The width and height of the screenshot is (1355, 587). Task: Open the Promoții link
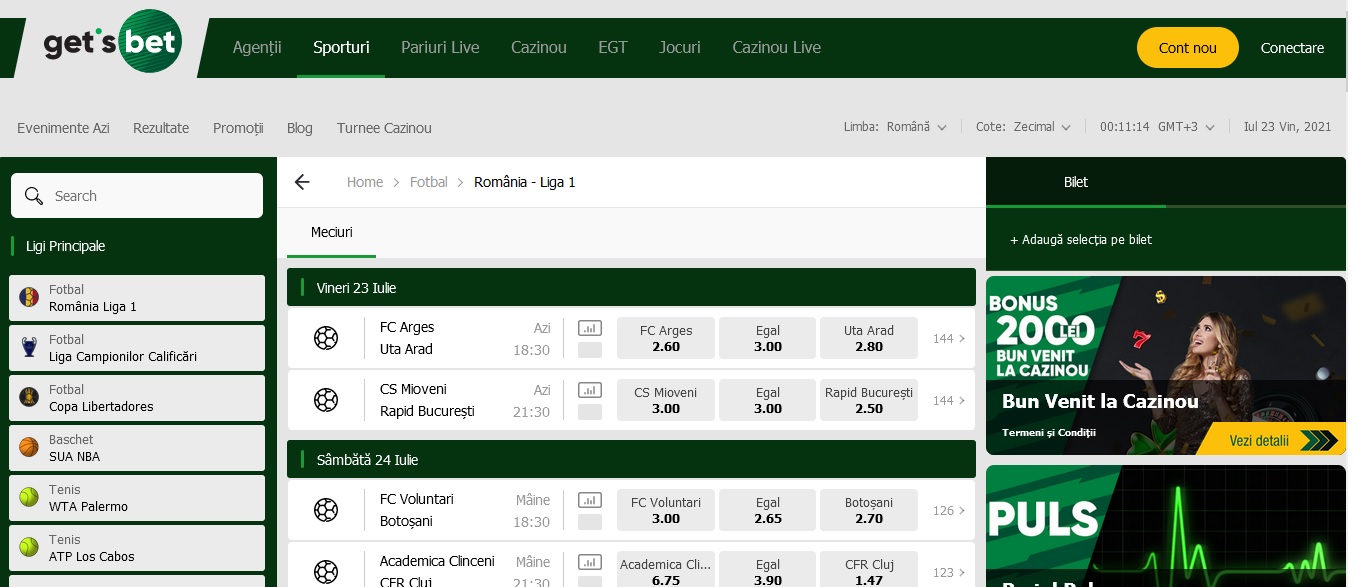click(x=238, y=128)
